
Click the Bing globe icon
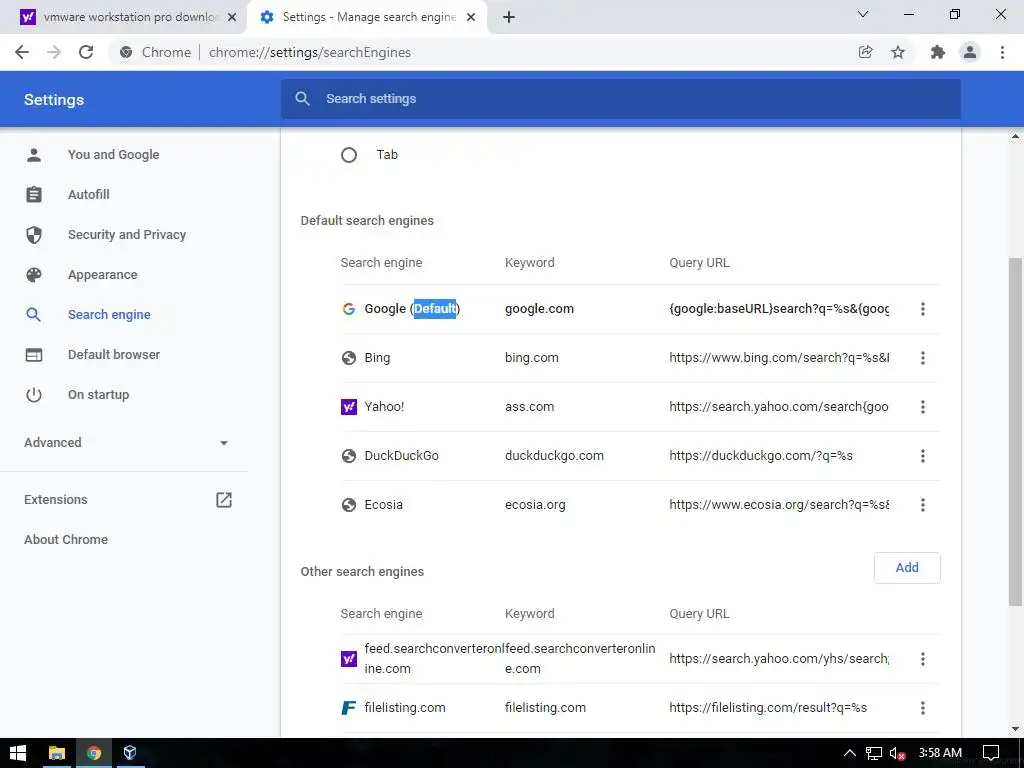click(x=349, y=358)
